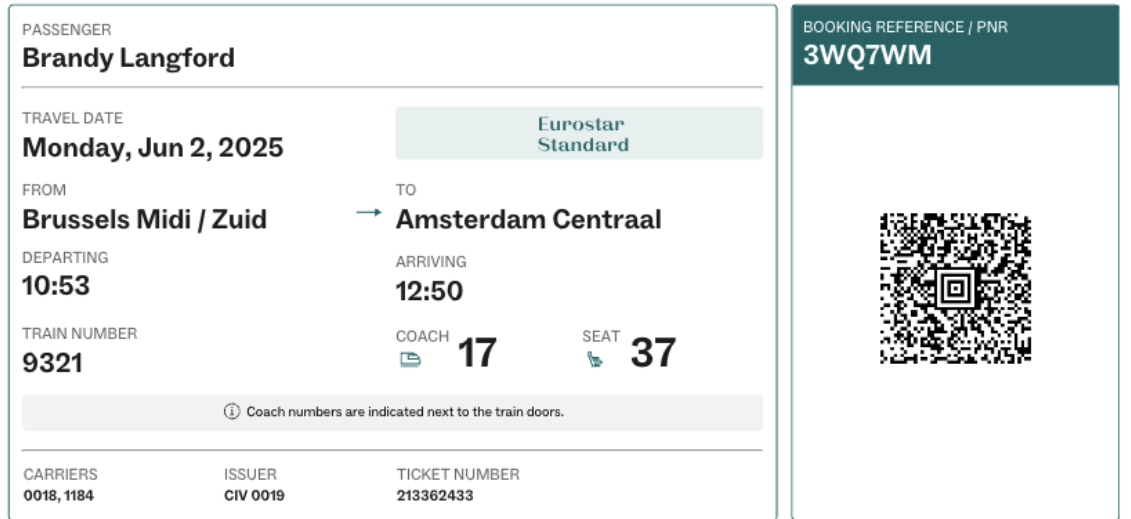
Task: Click coach number 17
Action: pyautogui.click(x=477, y=353)
